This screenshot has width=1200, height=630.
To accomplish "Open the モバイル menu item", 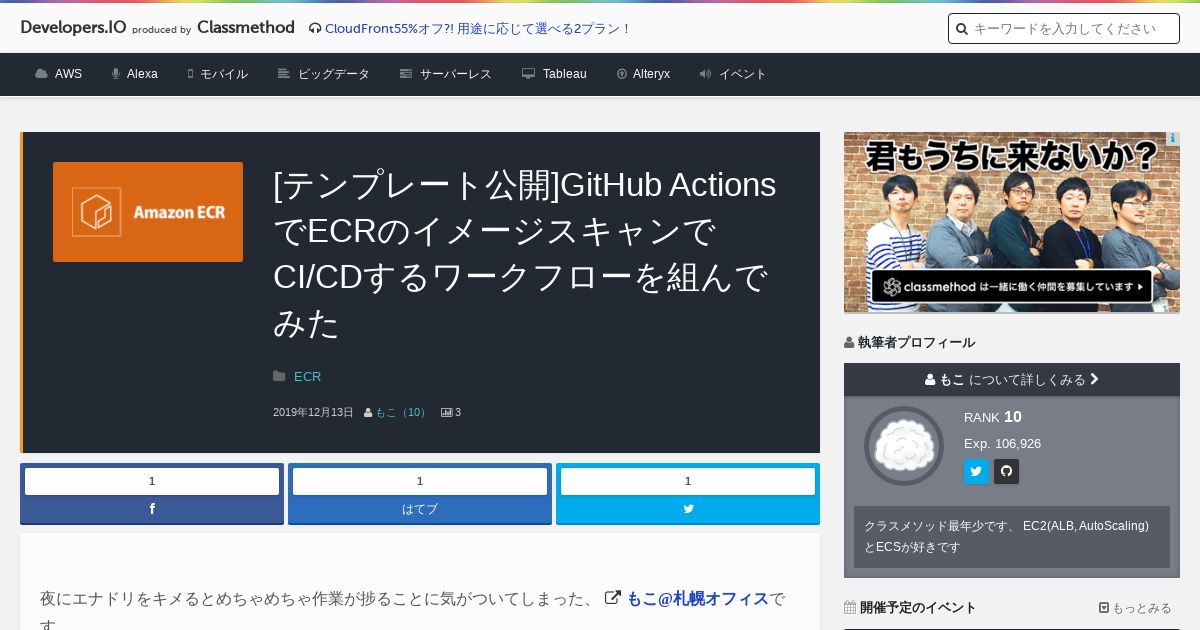I will 224,74.
